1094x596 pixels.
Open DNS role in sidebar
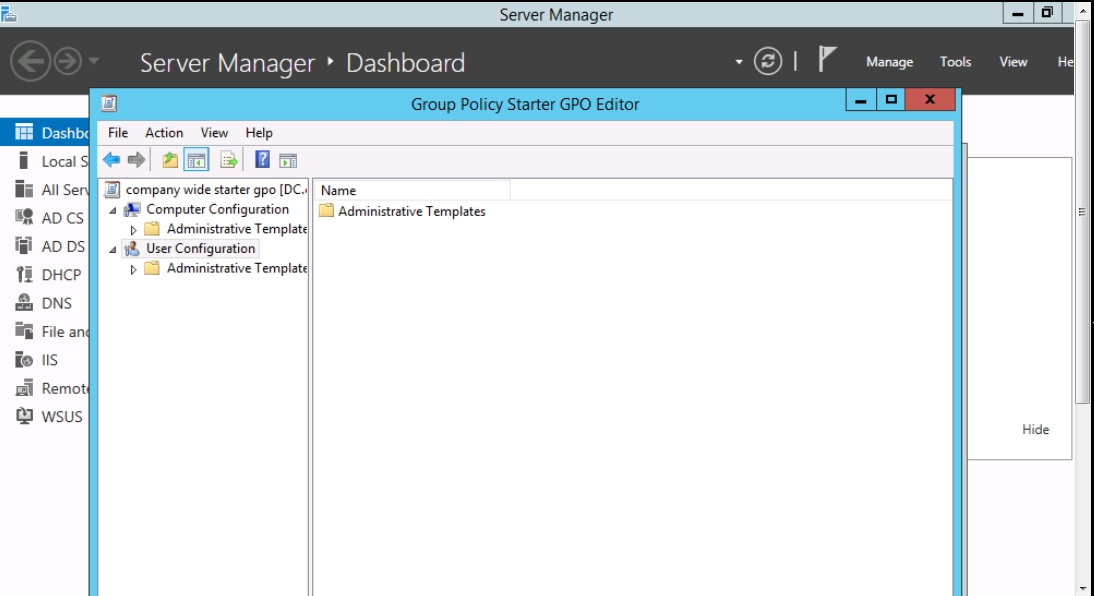45,303
